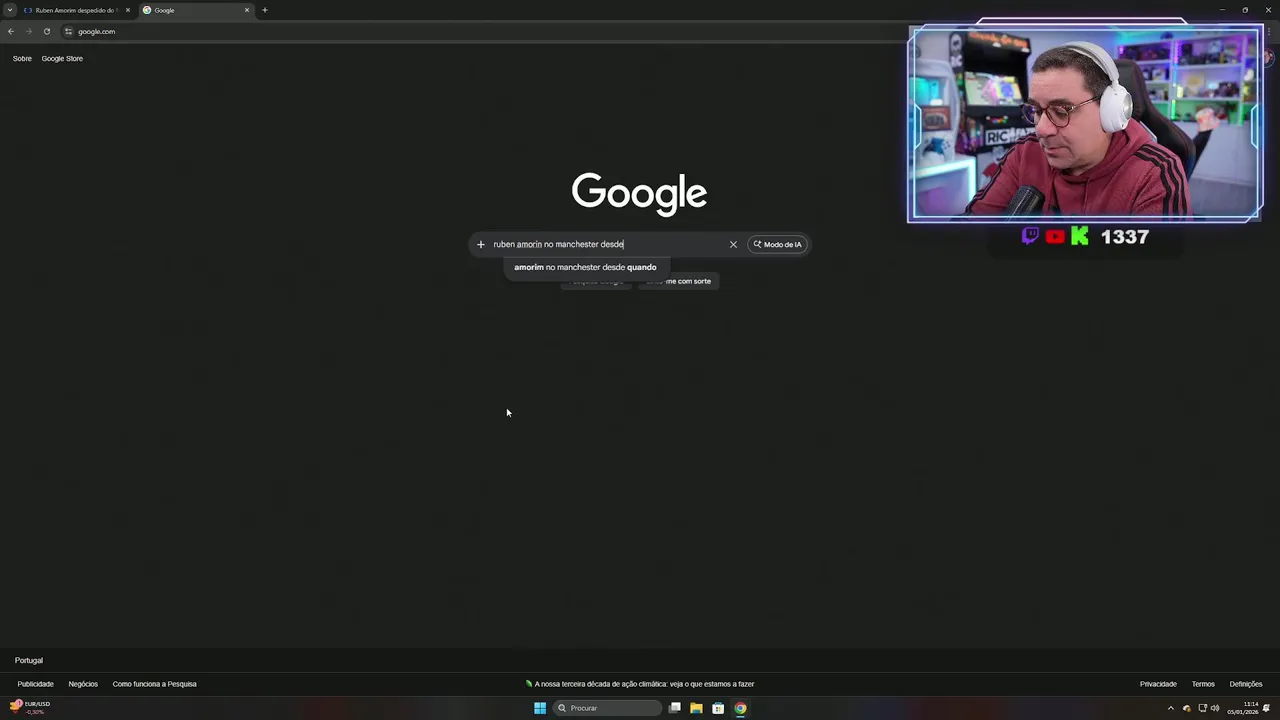
Task: Open the Publicidade footer link
Action: pyautogui.click(x=35, y=684)
